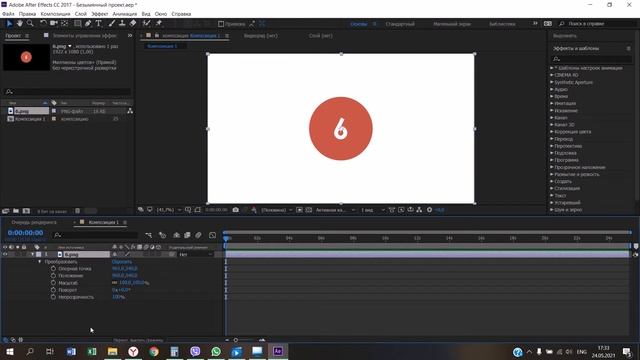
Task: Select the Rectangle shape tool
Action: [78, 24]
